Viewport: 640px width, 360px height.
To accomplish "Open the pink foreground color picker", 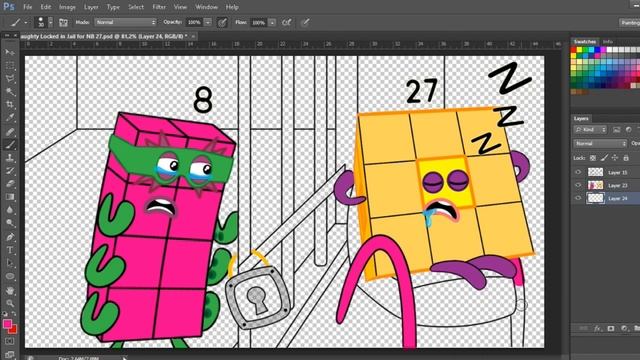I will pos(7,324).
